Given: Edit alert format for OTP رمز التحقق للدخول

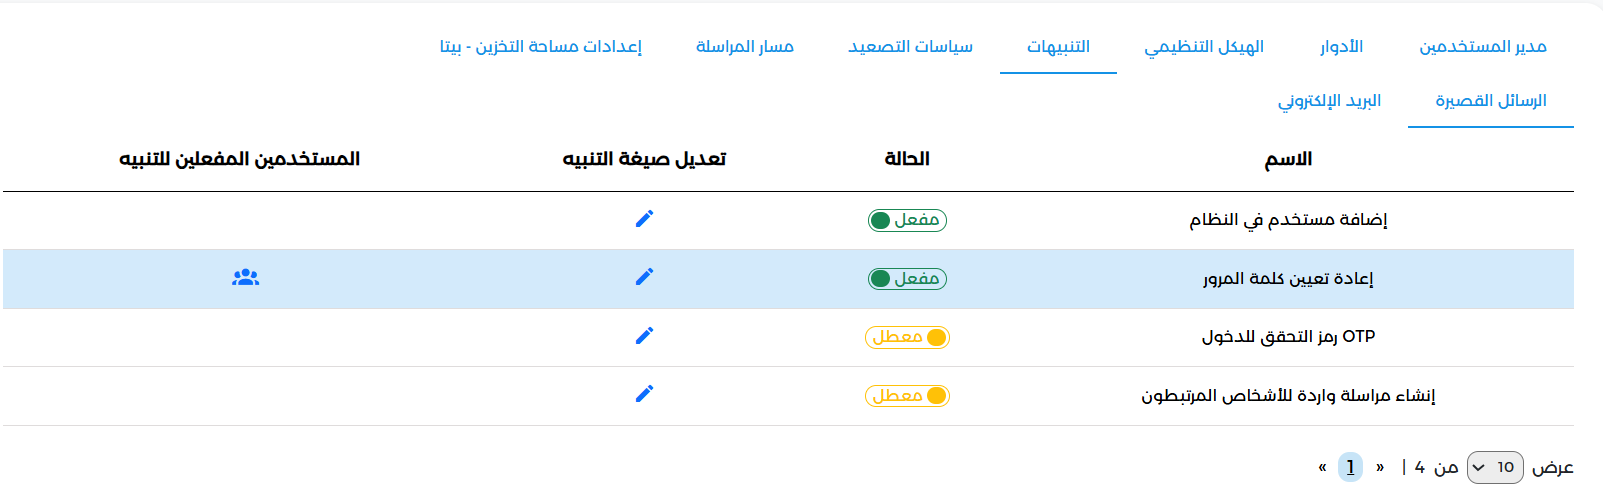Looking at the screenshot, I should coord(644,335).
